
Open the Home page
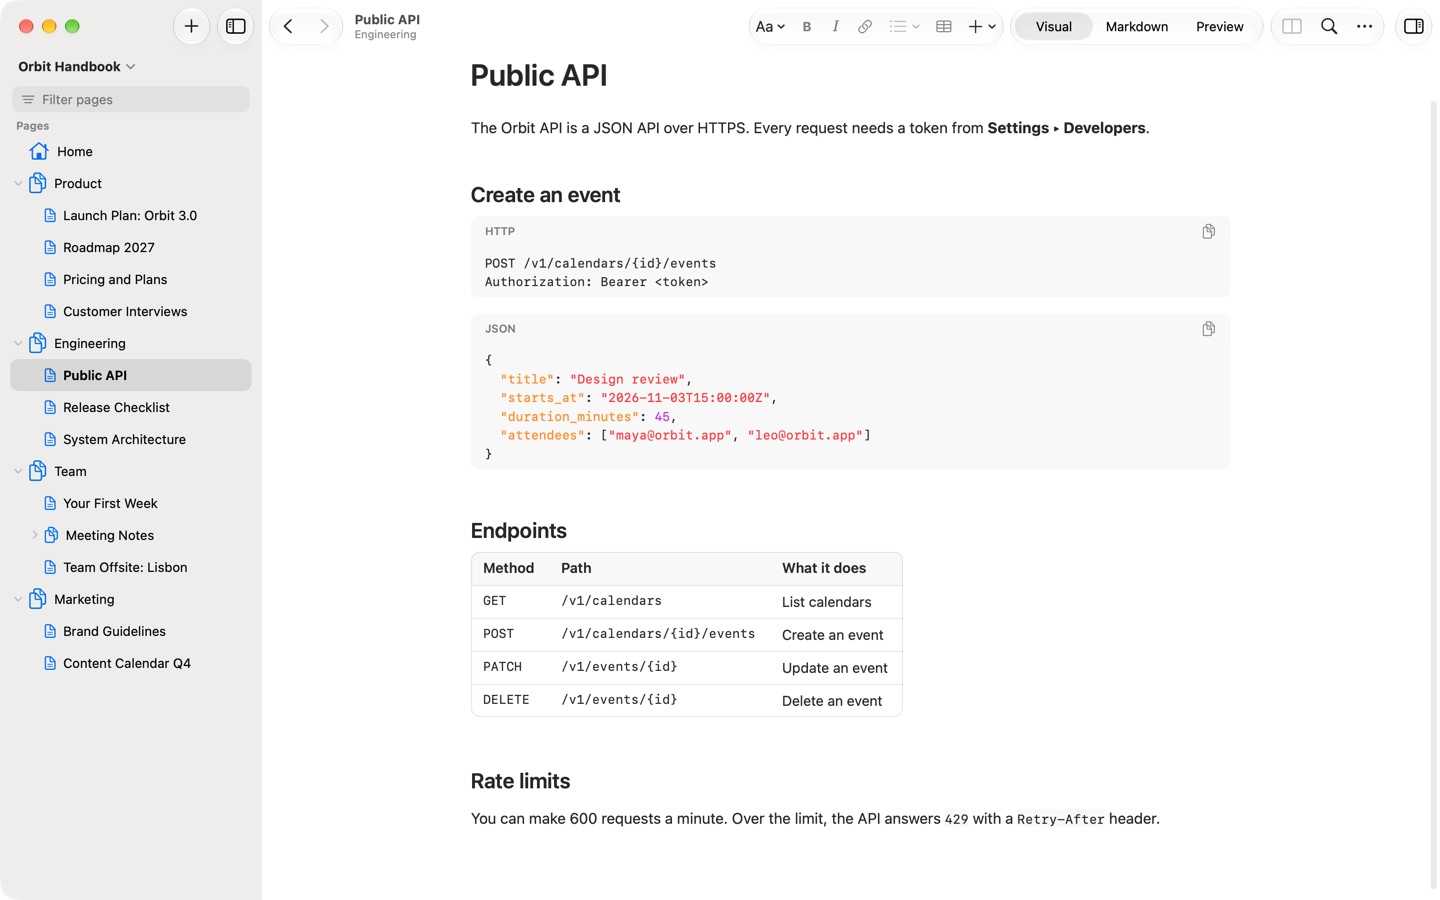click(x=130, y=151)
